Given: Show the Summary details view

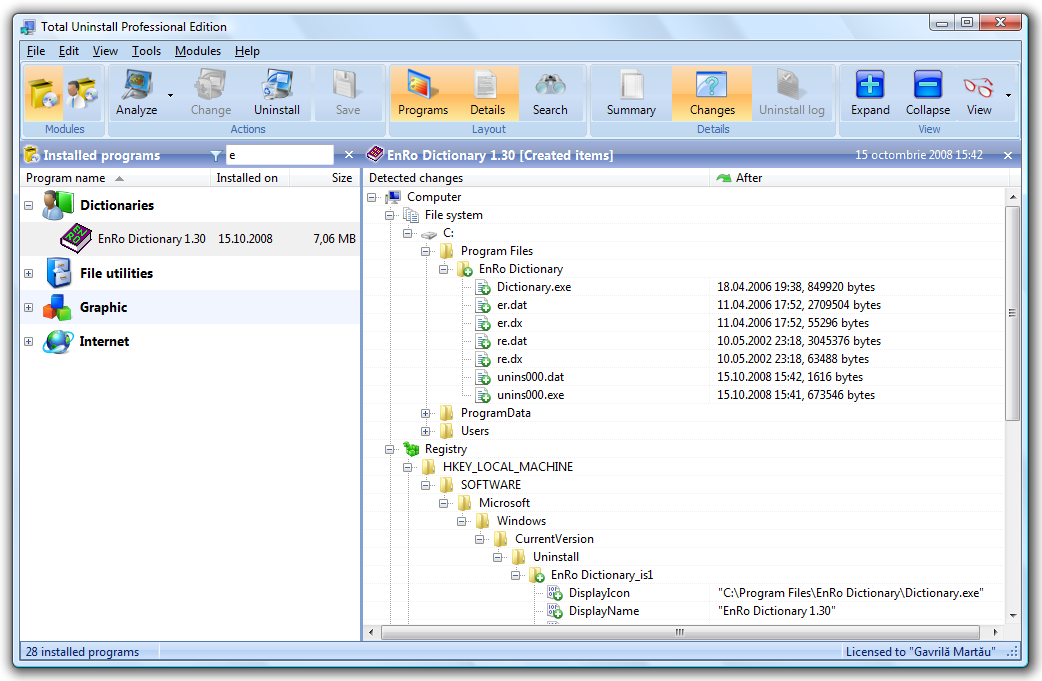Looking at the screenshot, I should (631, 86).
